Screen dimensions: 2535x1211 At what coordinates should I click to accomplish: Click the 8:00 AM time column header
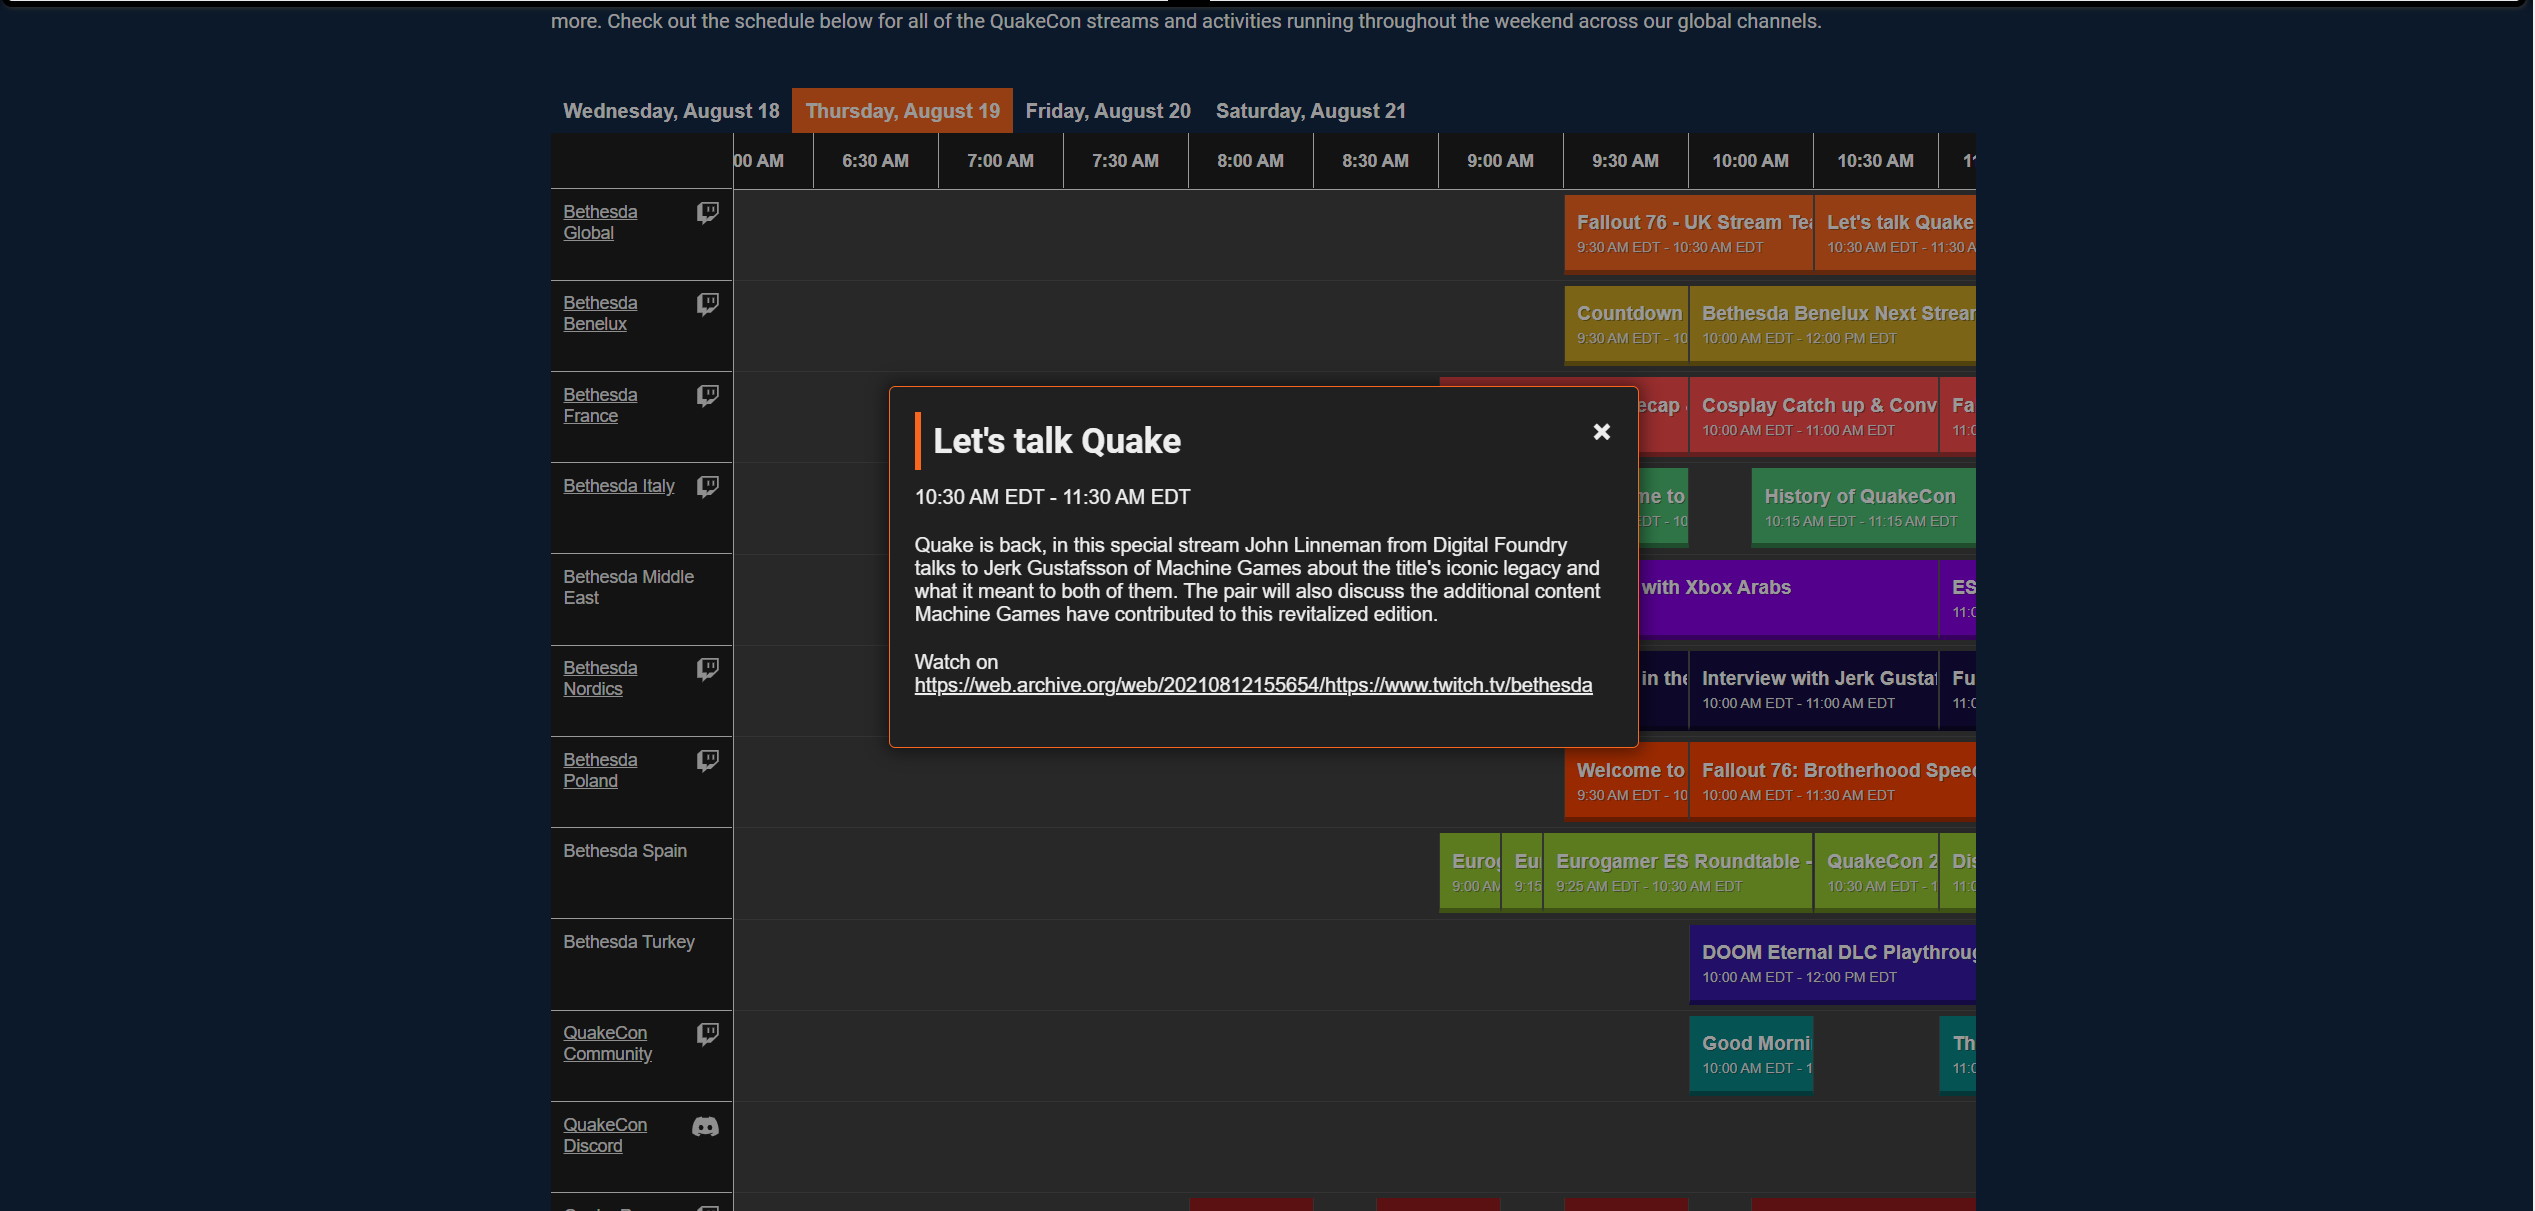tap(1250, 161)
